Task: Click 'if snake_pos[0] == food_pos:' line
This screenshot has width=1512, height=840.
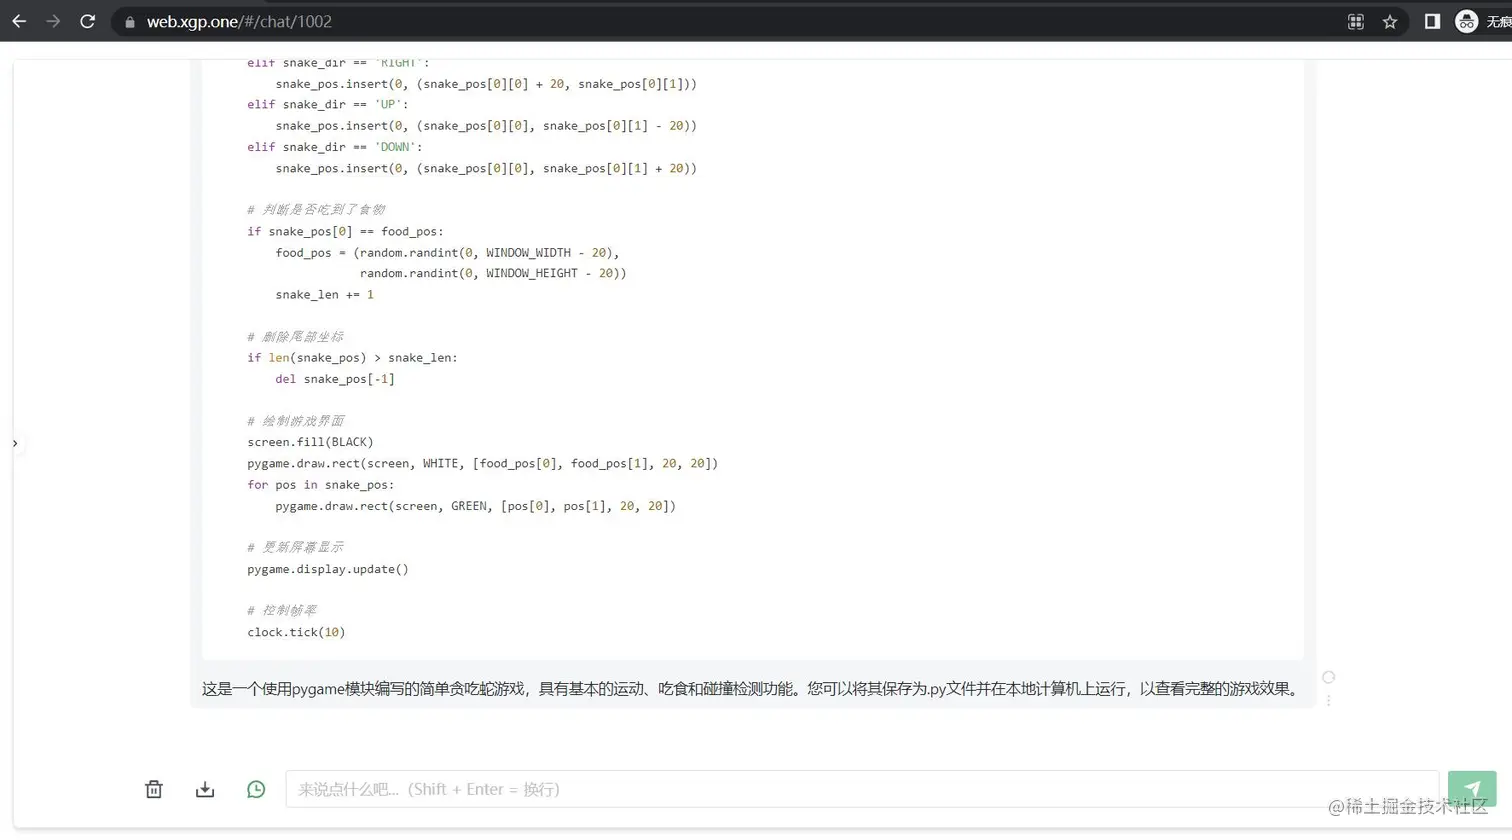Action: tap(345, 231)
